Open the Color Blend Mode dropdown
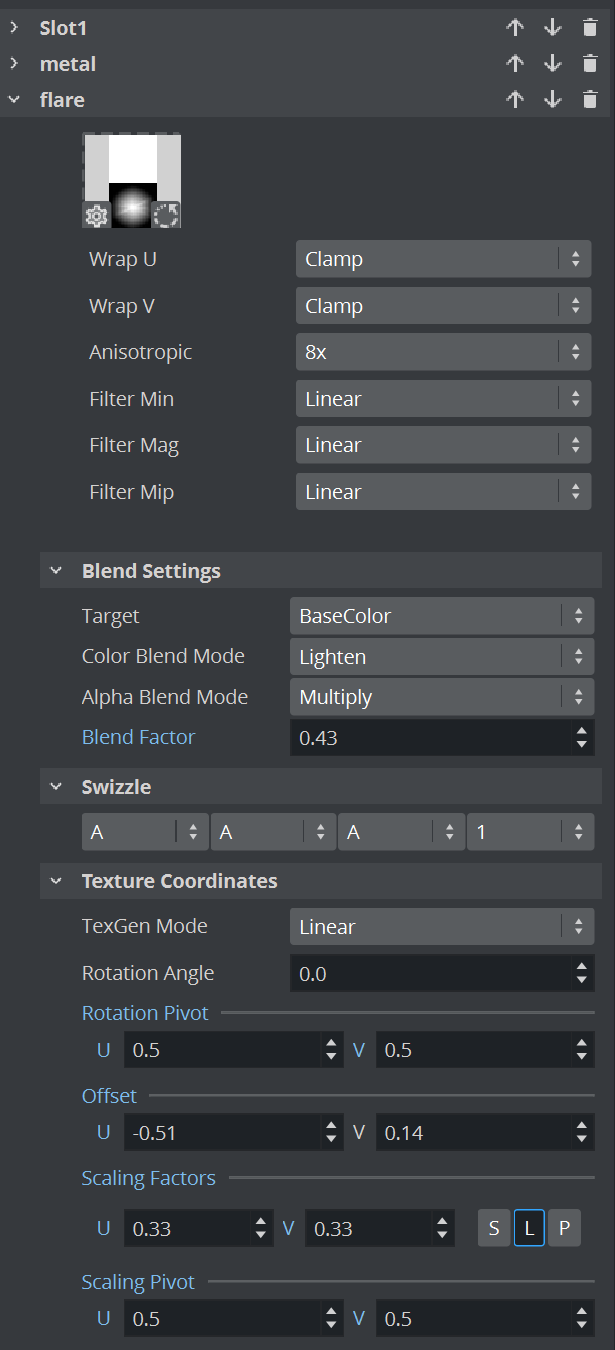615x1350 pixels. pos(441,657)
